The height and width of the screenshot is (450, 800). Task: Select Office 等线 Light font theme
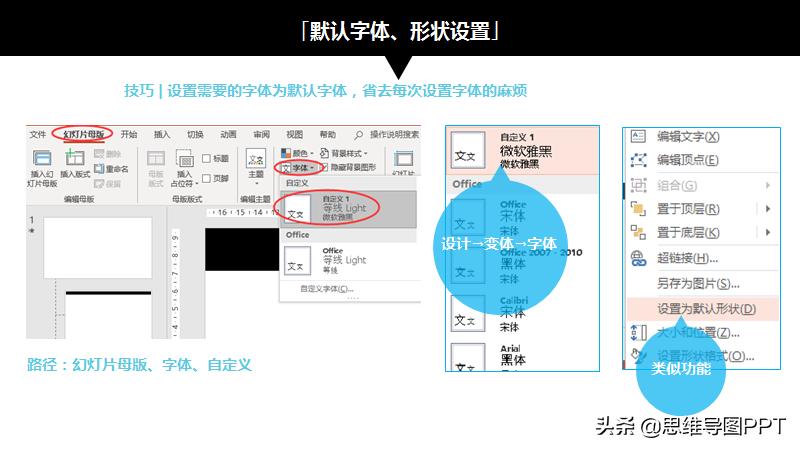tap(350, 260)
